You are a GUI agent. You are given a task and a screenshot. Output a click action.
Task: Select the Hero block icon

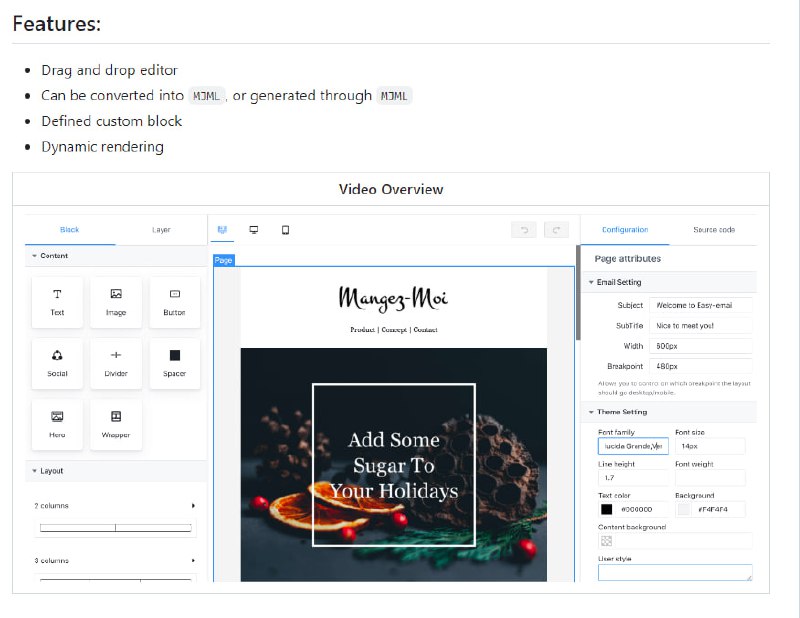(x=57, y=423)
